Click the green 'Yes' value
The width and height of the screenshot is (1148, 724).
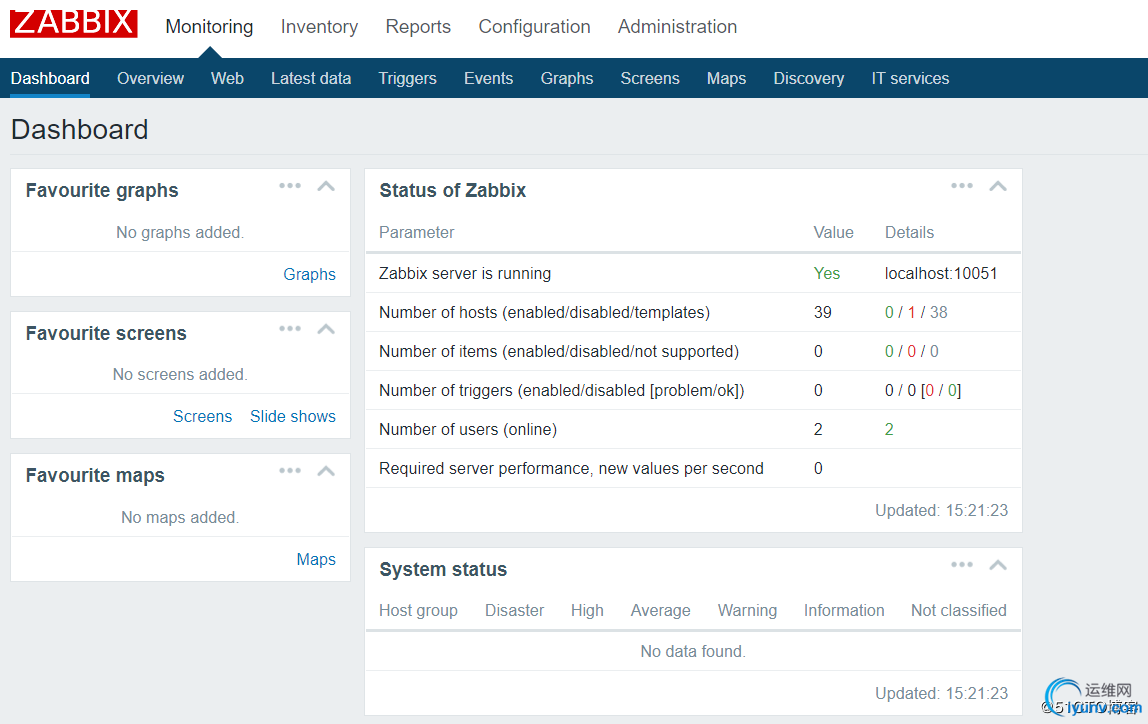(x=827, y=273)
